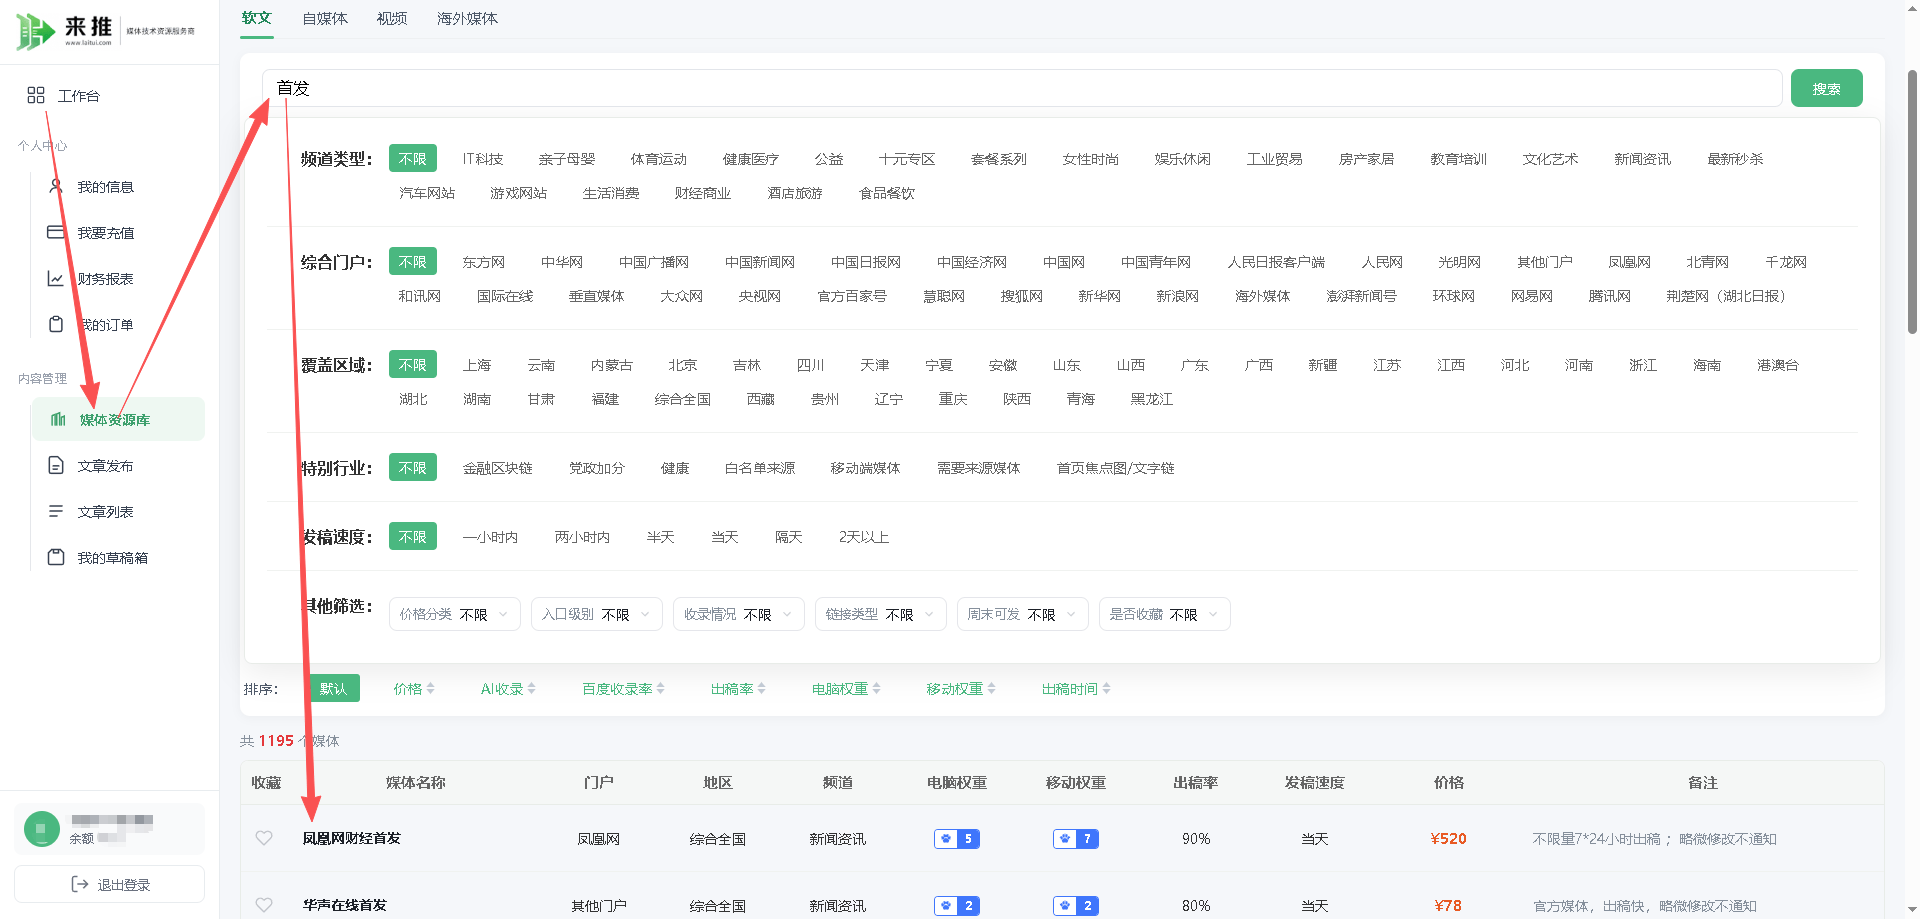Select 不限 under 频道类型
This screenshot has width=1920, height=919.
(x=413, y=159)
